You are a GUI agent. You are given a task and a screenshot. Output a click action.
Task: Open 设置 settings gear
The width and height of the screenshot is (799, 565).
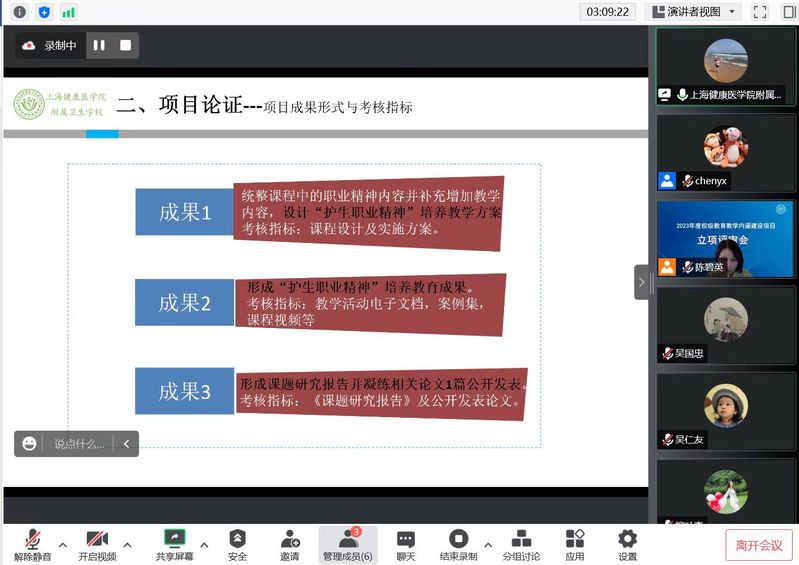pyautogui.click(x=627, y=545)
